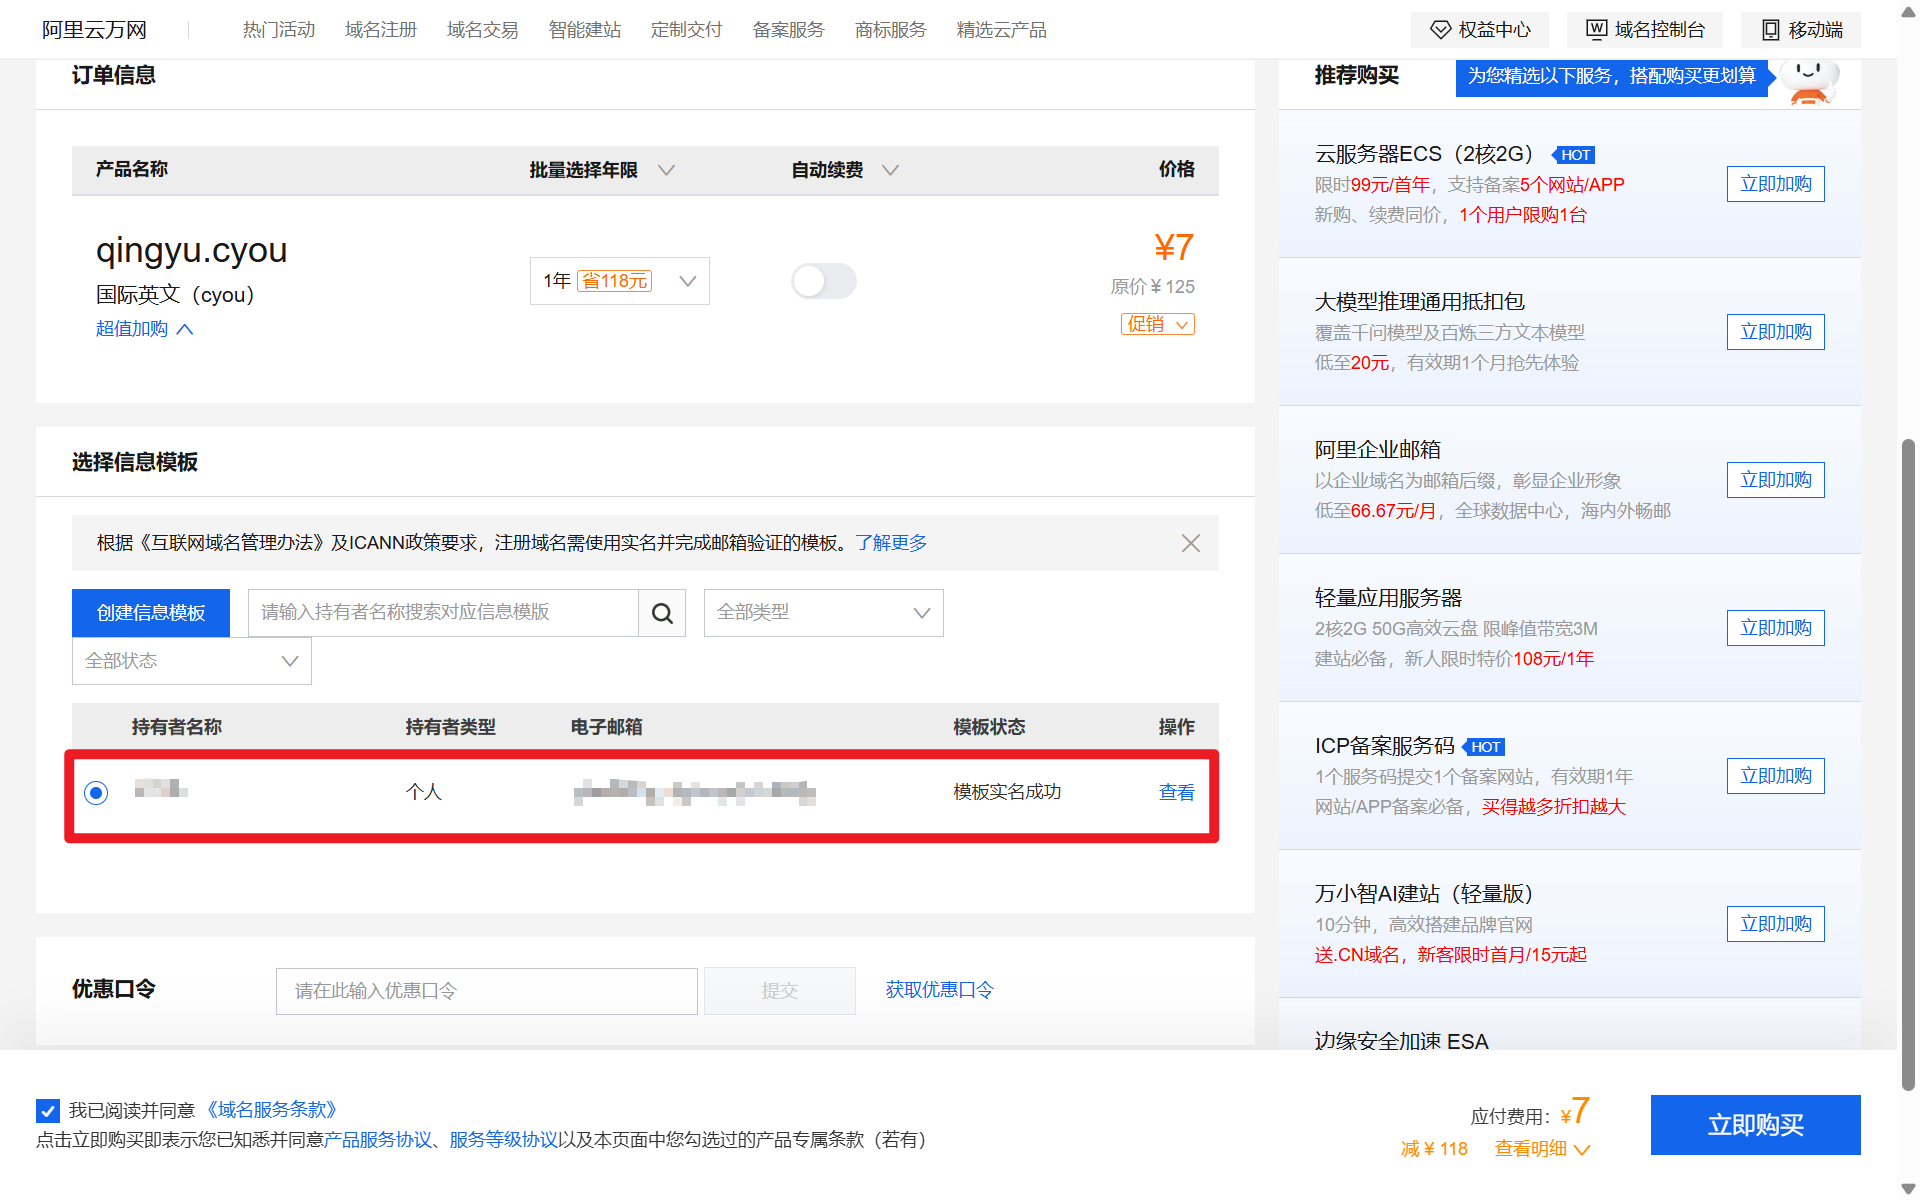Screen dimensions: 1920x1200
Task: Expand the 自动续费 header dropdown
Action: (x=890, y=170)
